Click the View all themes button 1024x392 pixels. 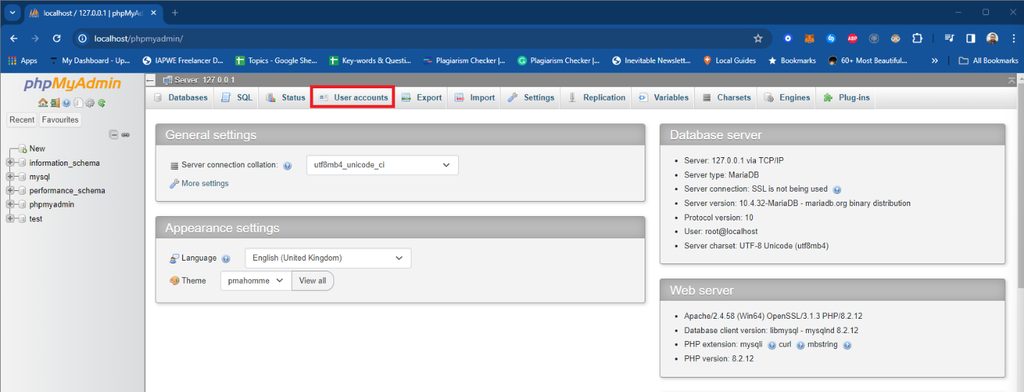(x=313, y=280)
